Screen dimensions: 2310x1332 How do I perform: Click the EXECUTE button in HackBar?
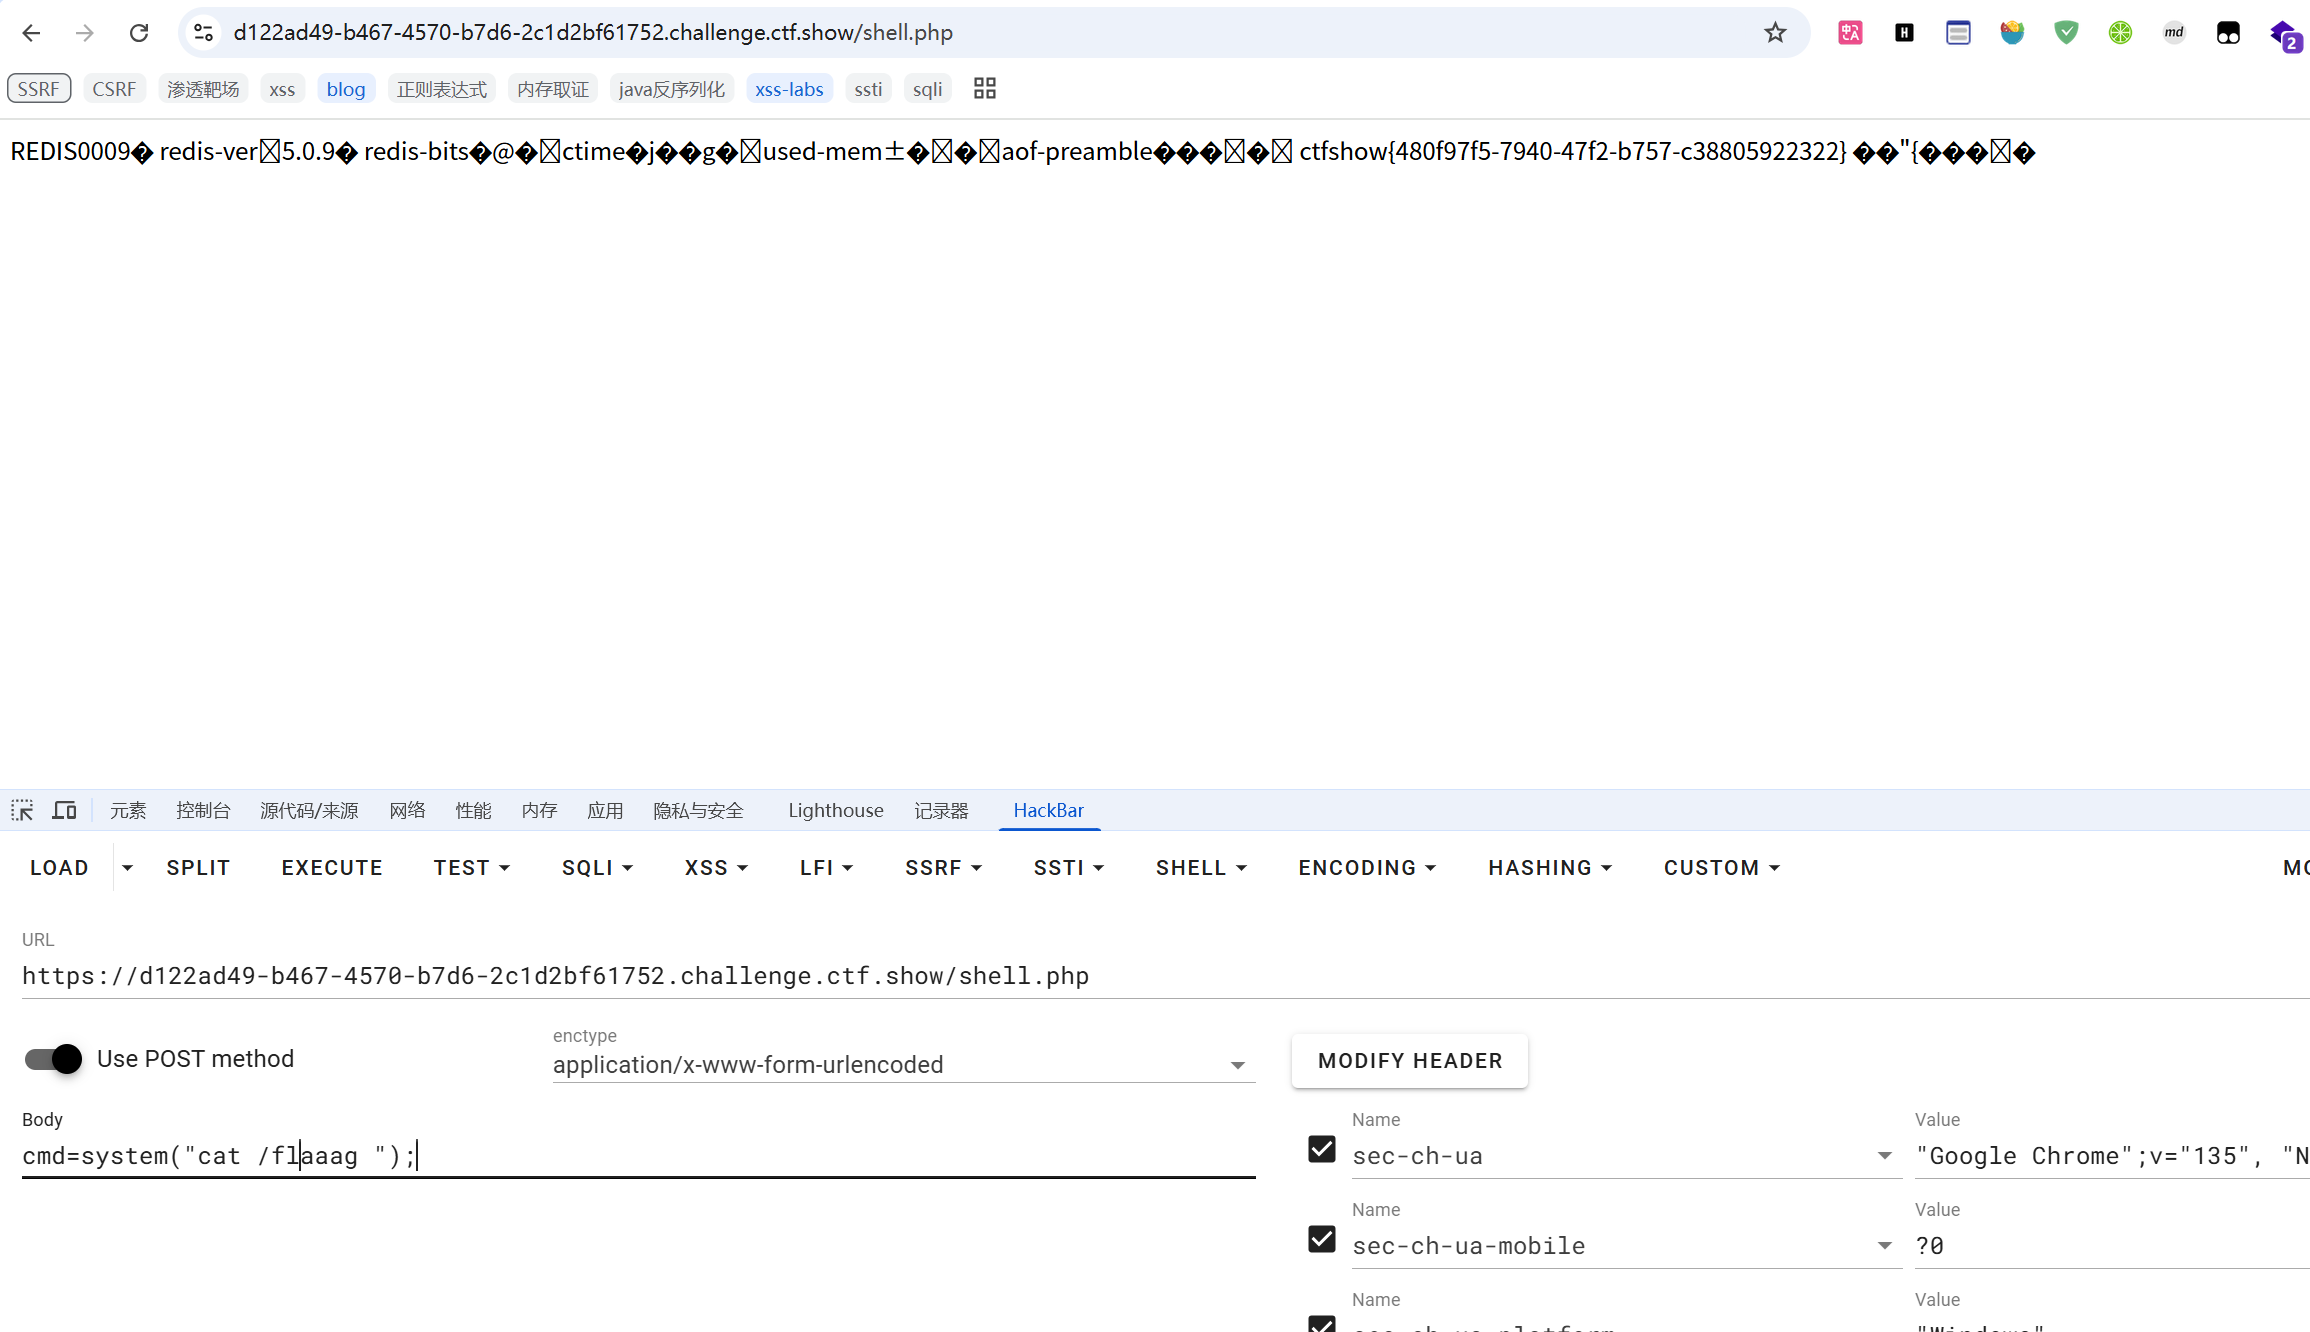pyautogui.click(x=332, y=868)
